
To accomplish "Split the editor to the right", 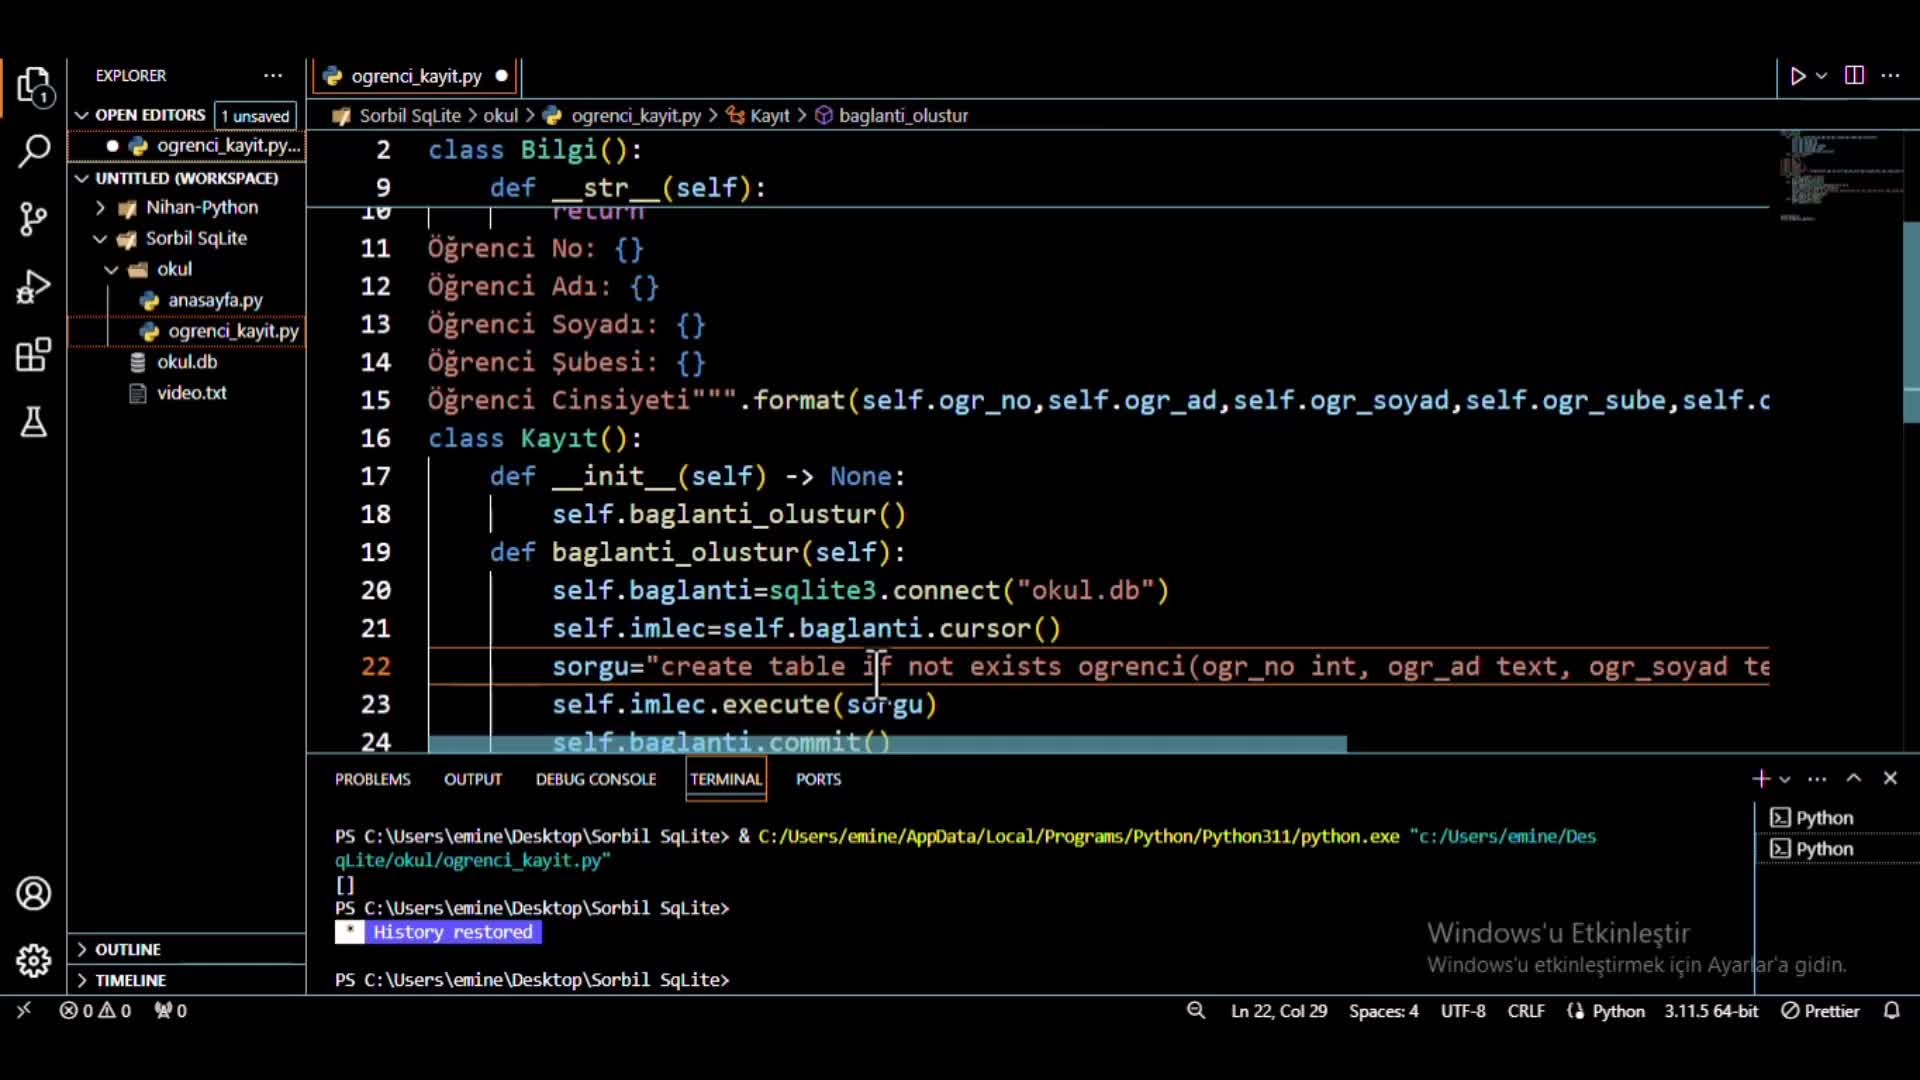I will tap(1854, 76).
